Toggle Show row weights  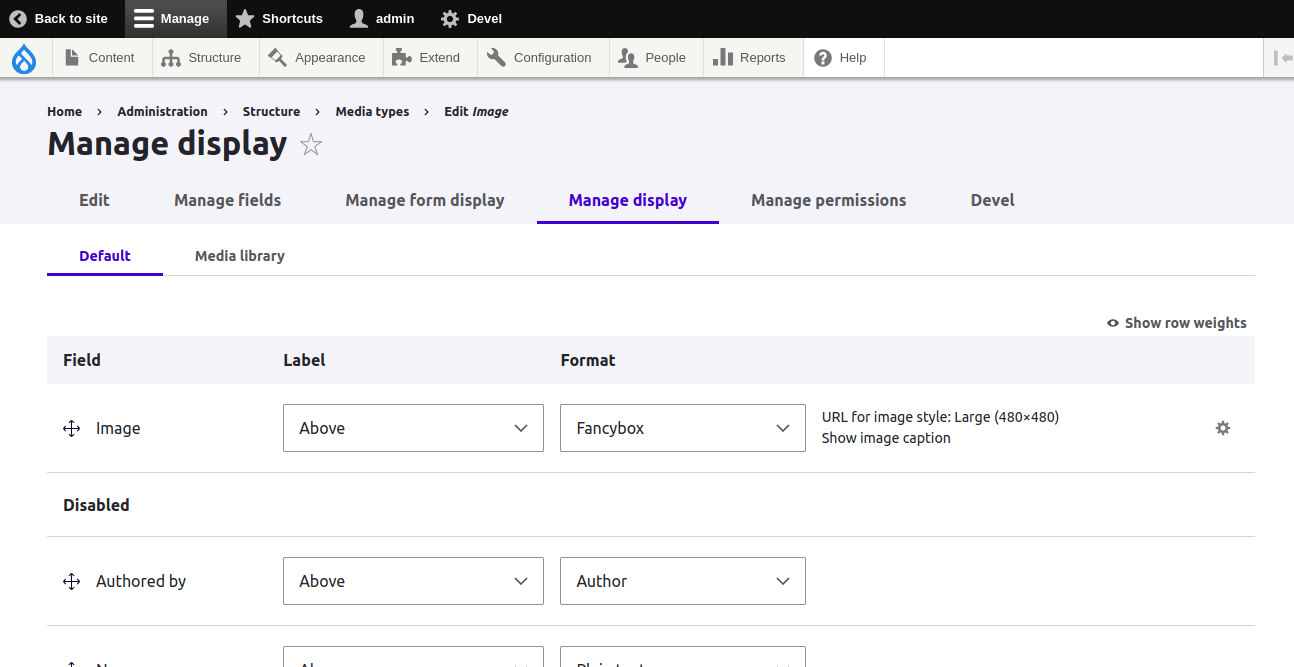point(1176,323)
